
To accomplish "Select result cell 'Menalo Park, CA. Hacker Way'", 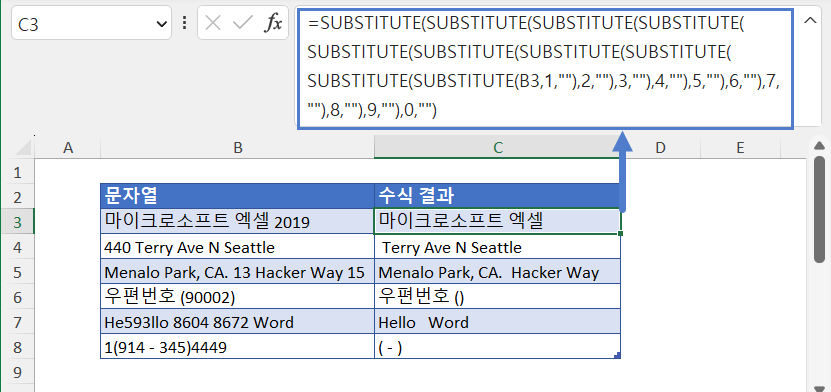I will (498, 271).
